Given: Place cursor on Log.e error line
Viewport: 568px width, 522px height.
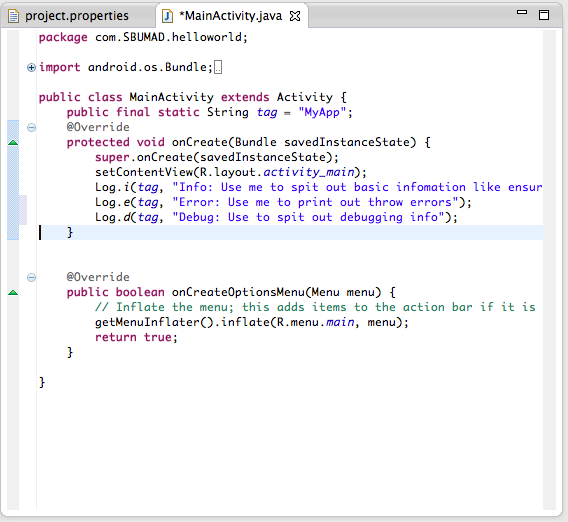Looking at the screenshot, I should coord(283,202).
